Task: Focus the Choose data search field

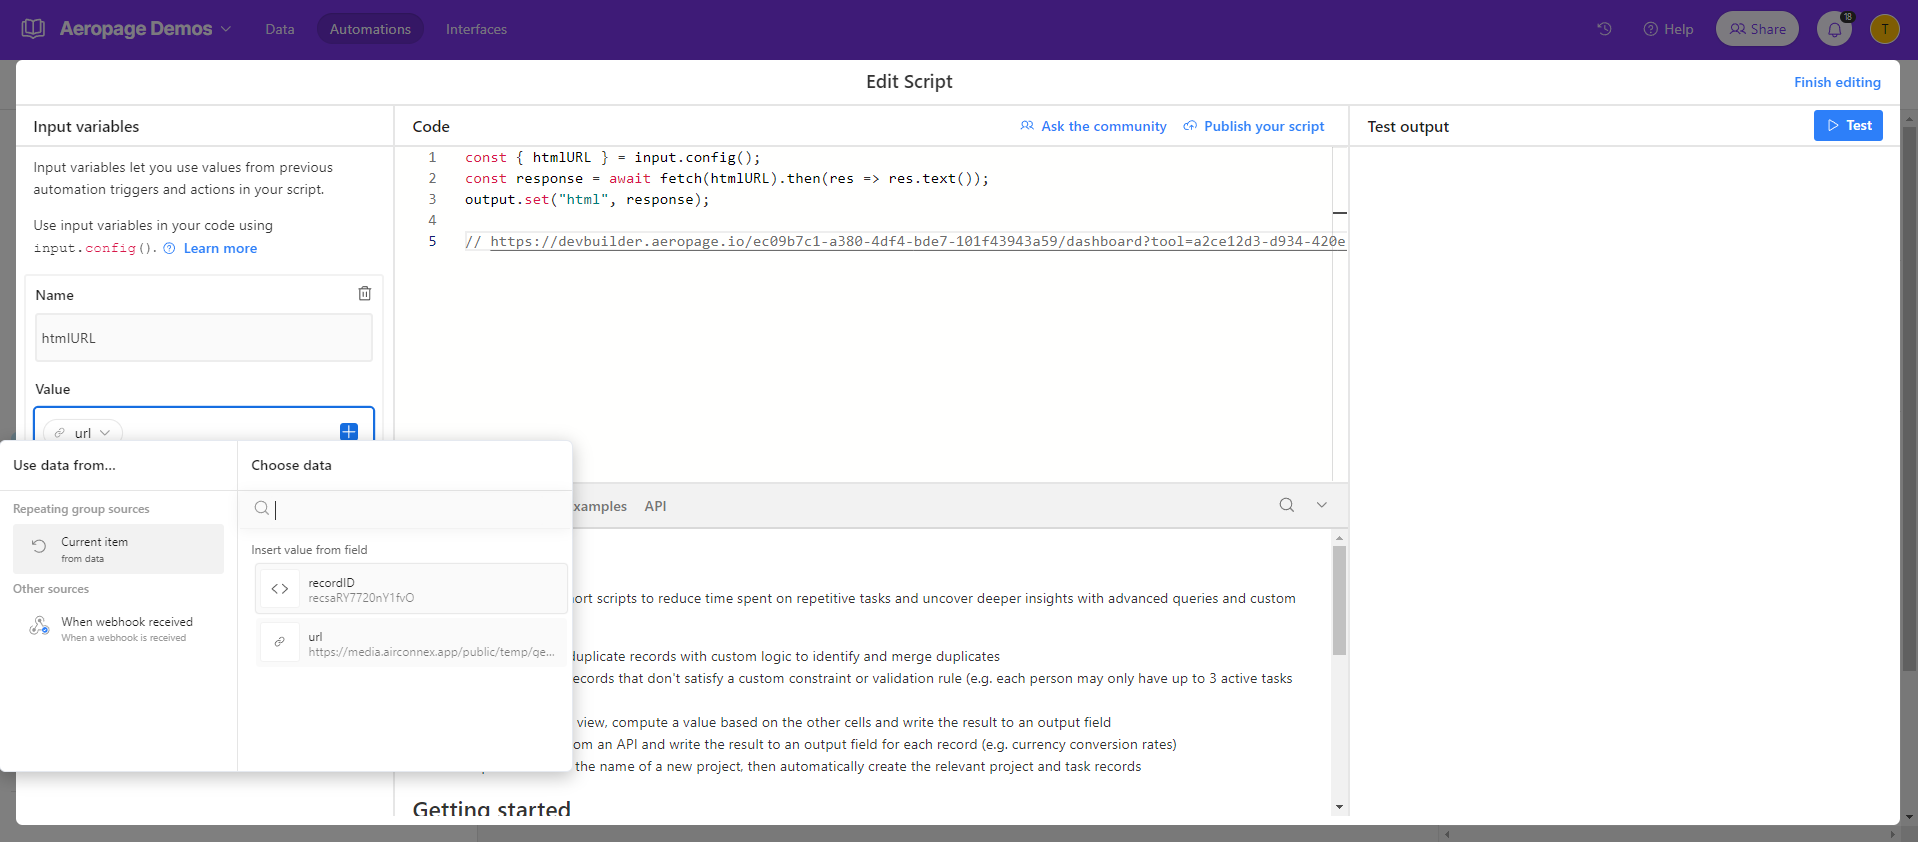Action: click(x=405, y=509)
